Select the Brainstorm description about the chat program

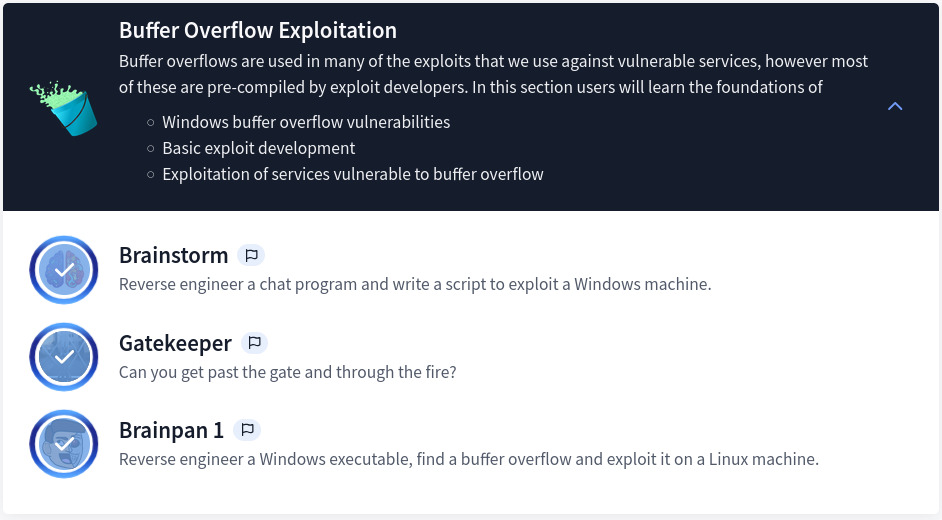click(x=415, y=284)
